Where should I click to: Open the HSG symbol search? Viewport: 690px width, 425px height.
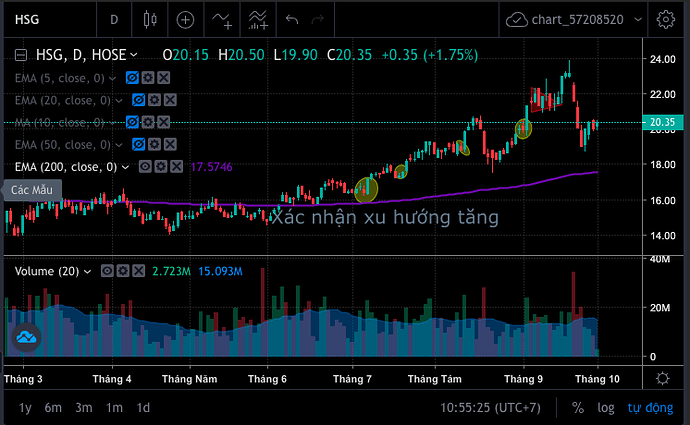coord(27,19)
